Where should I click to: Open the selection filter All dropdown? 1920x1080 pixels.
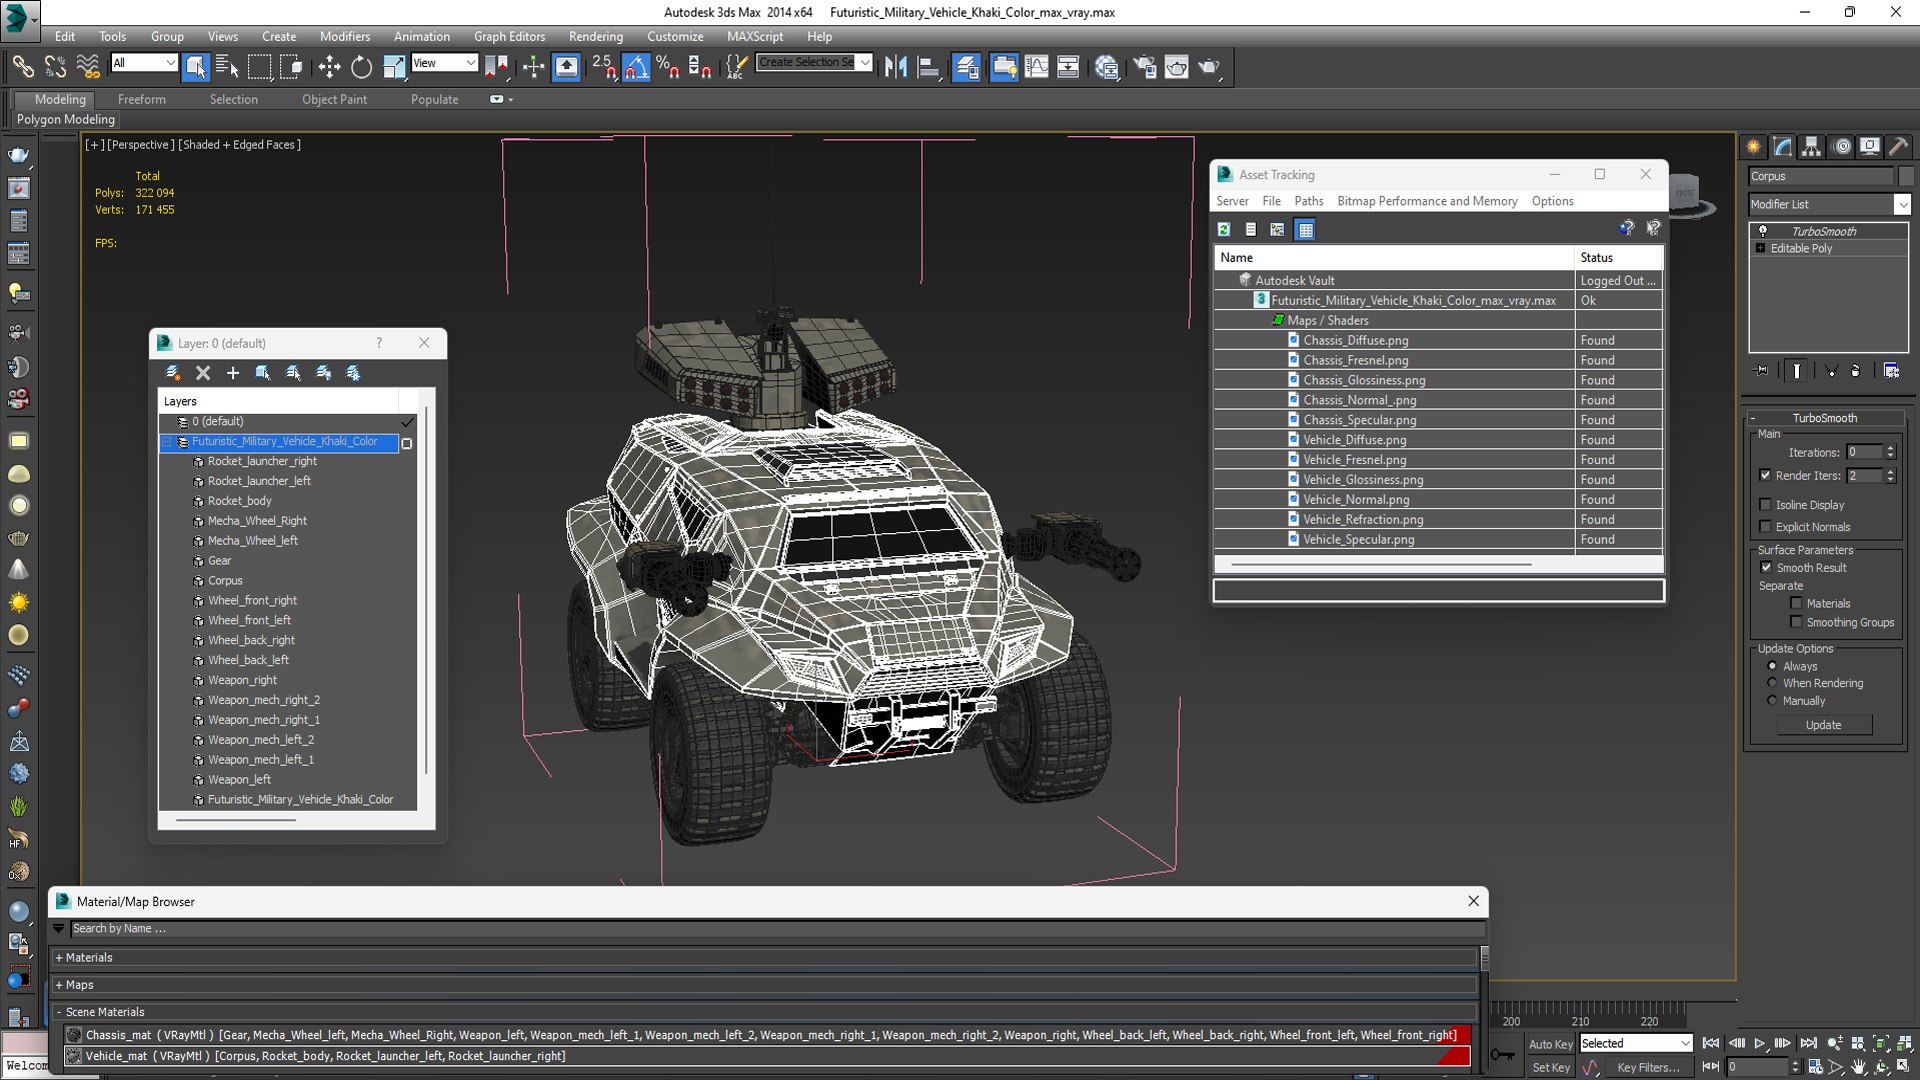(144, 63)
